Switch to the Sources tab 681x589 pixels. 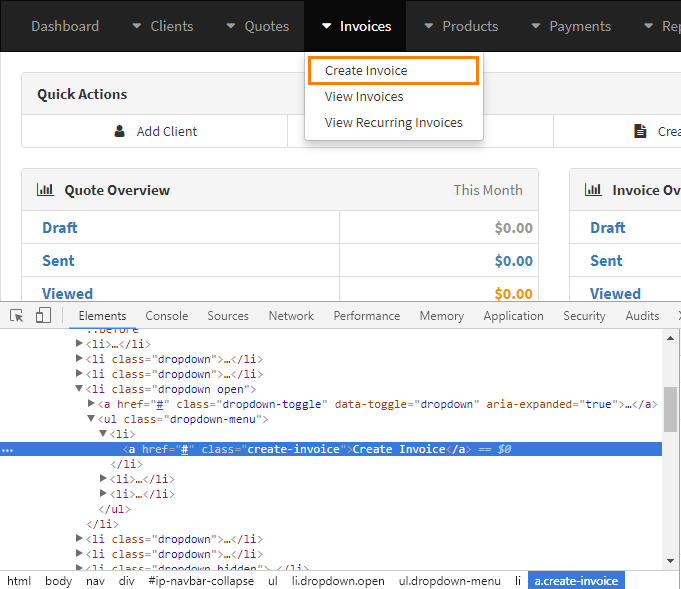tap(228, 316)
